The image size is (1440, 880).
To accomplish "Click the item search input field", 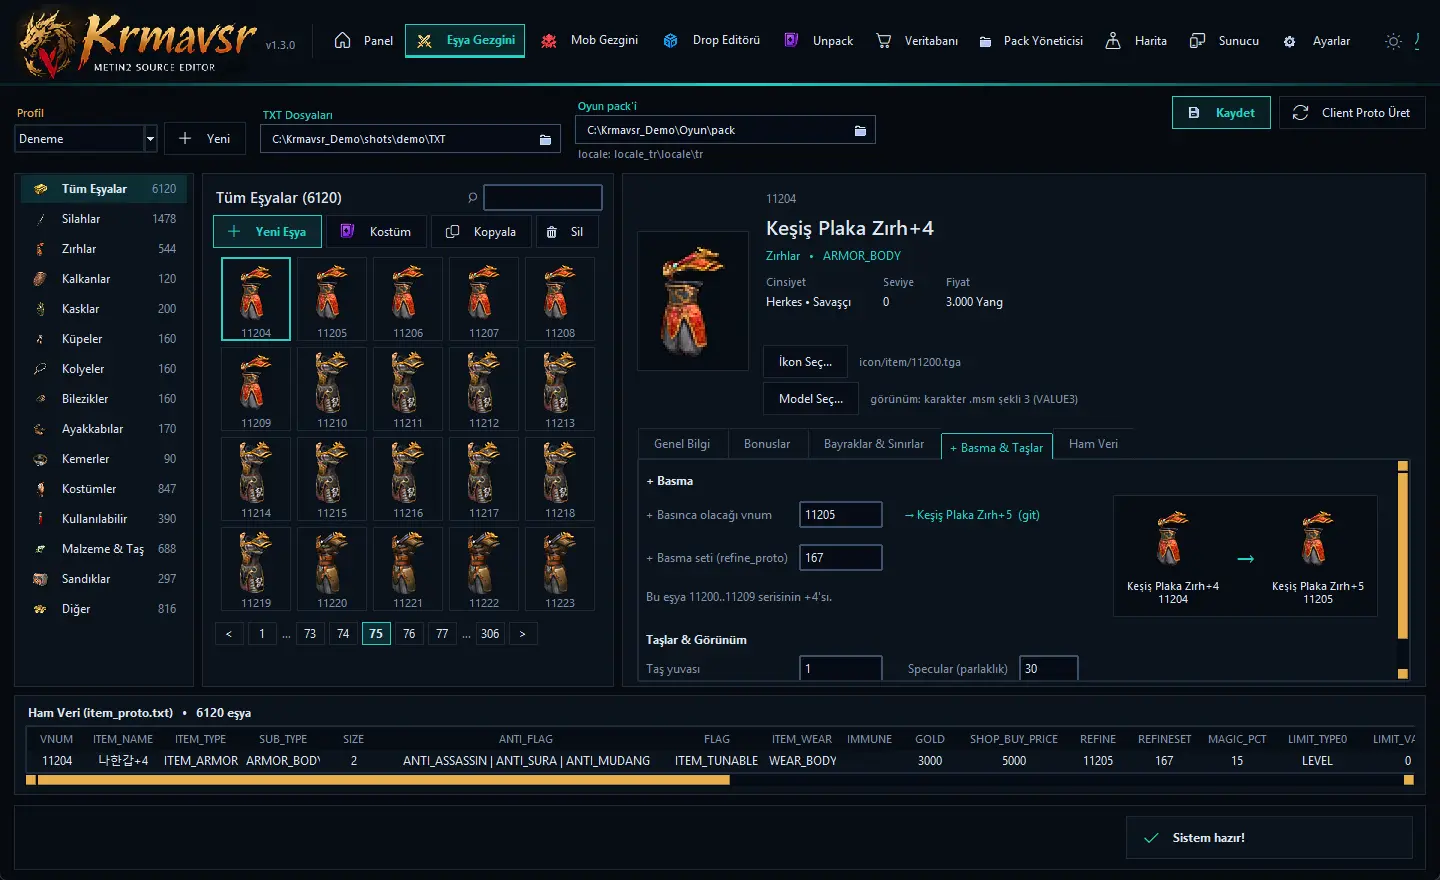I will click(x=543, y=197).
